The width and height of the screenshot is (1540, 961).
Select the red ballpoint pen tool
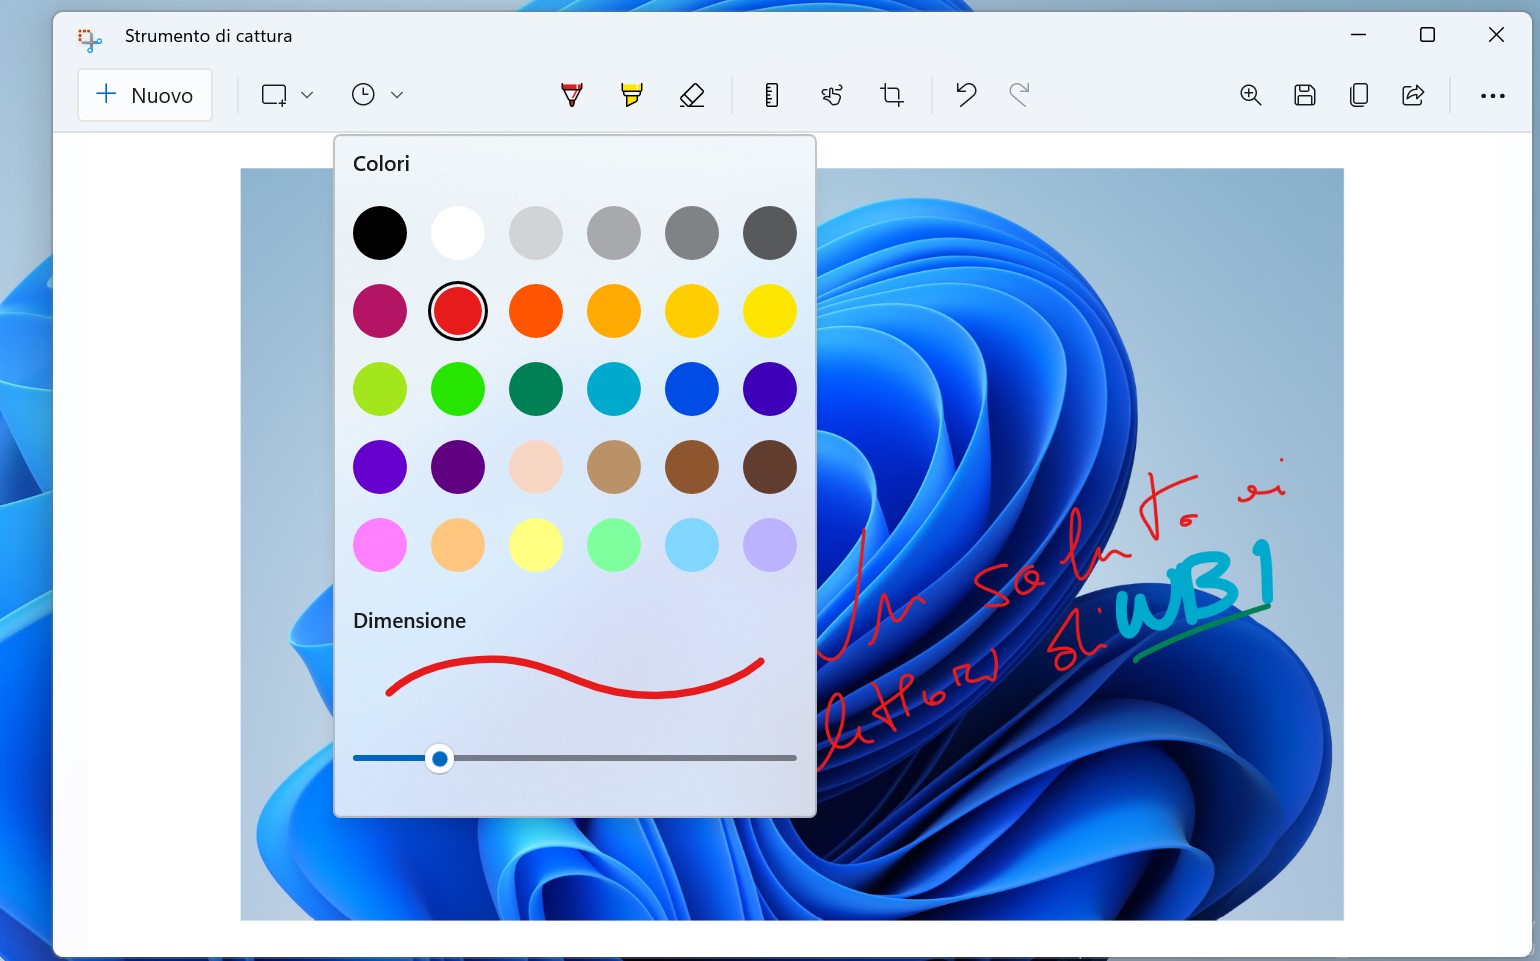click(572, 95)
